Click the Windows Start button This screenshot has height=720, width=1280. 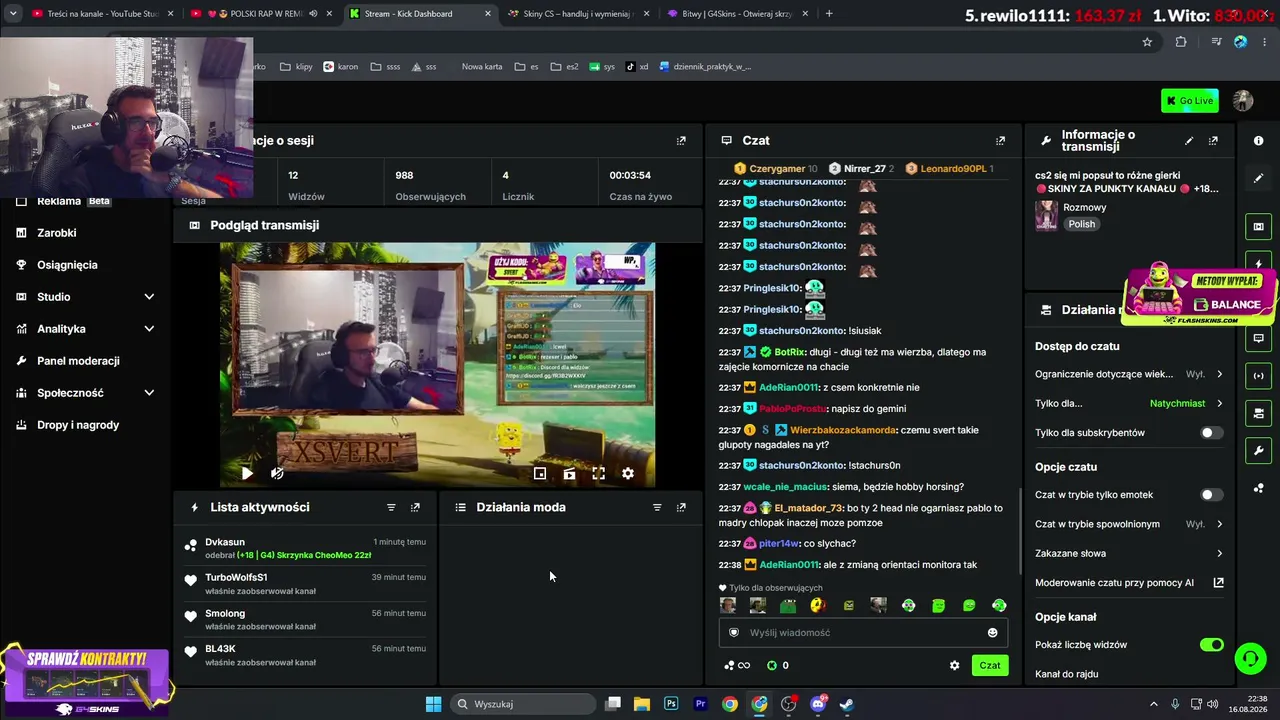(x=433, y=704)
